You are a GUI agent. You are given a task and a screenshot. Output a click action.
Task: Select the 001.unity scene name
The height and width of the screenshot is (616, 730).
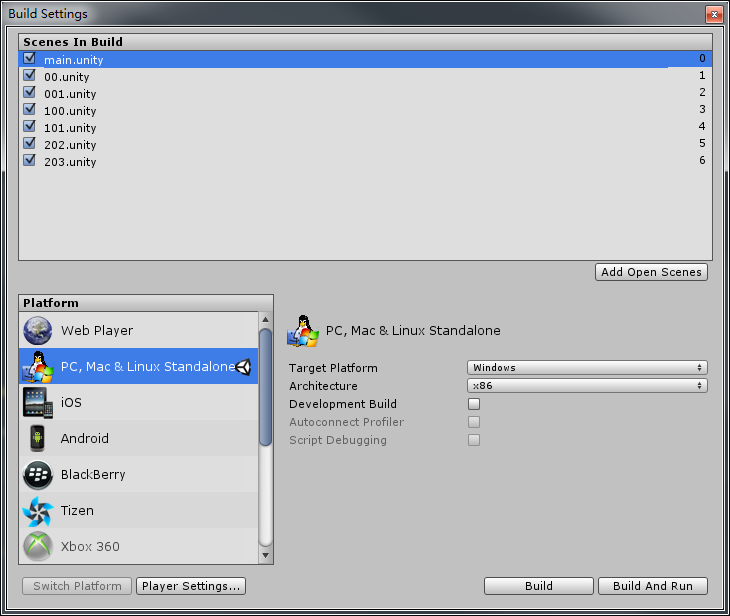(70, 94)
